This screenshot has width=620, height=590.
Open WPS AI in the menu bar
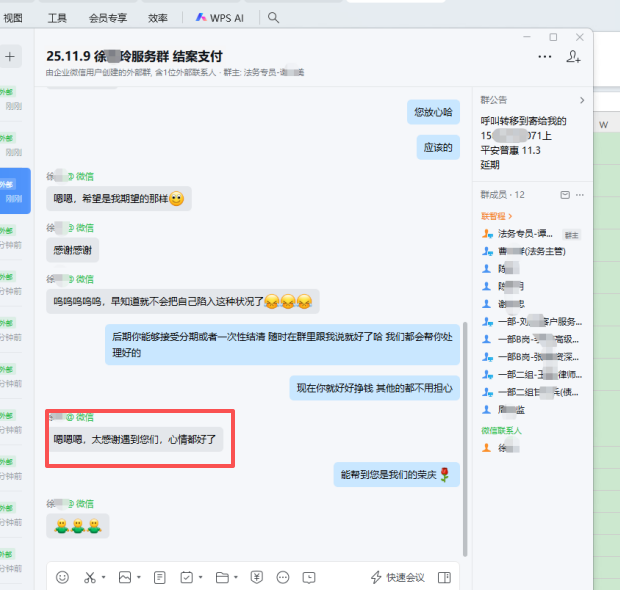[220, 18]
